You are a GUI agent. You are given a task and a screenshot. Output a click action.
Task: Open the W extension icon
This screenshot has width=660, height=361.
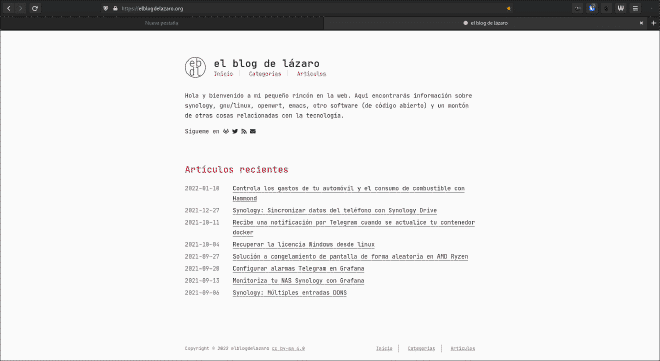(x=620, y=8)
